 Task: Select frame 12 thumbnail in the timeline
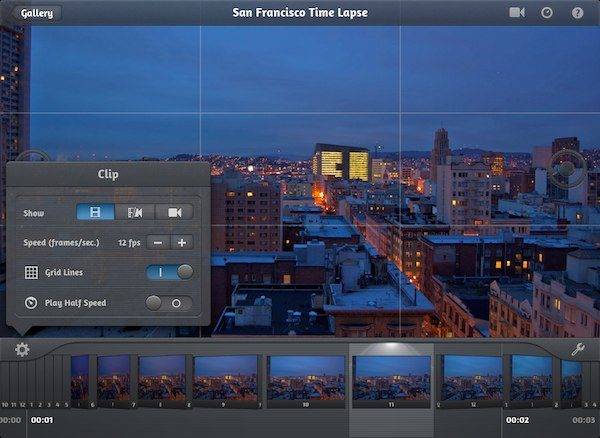[x=471, y=379]
